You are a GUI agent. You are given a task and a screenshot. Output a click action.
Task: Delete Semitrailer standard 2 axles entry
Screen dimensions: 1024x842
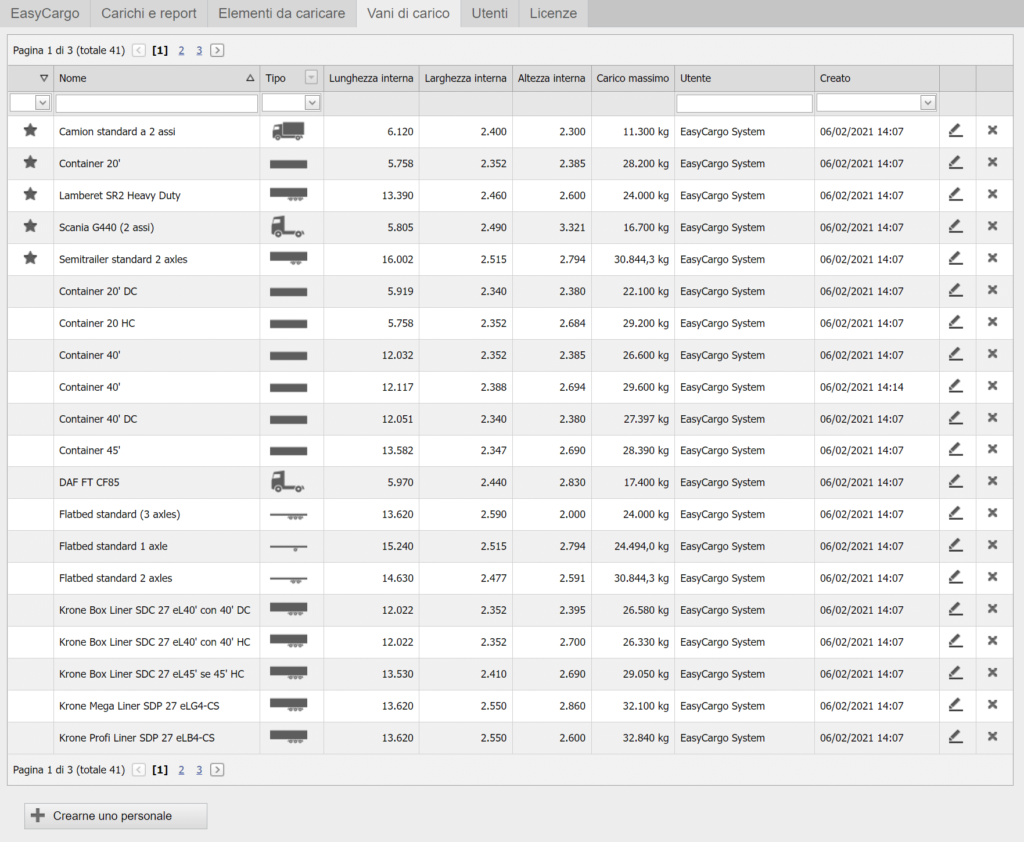point(992,258)
